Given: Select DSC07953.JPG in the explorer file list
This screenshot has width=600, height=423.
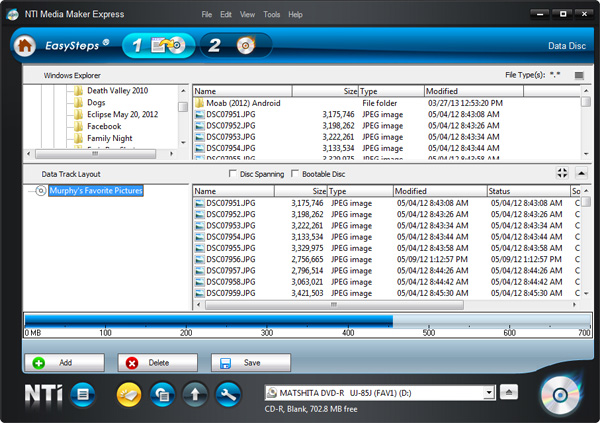Looking at the screenshot, I should pyautogui.click(x=231, y=137).
